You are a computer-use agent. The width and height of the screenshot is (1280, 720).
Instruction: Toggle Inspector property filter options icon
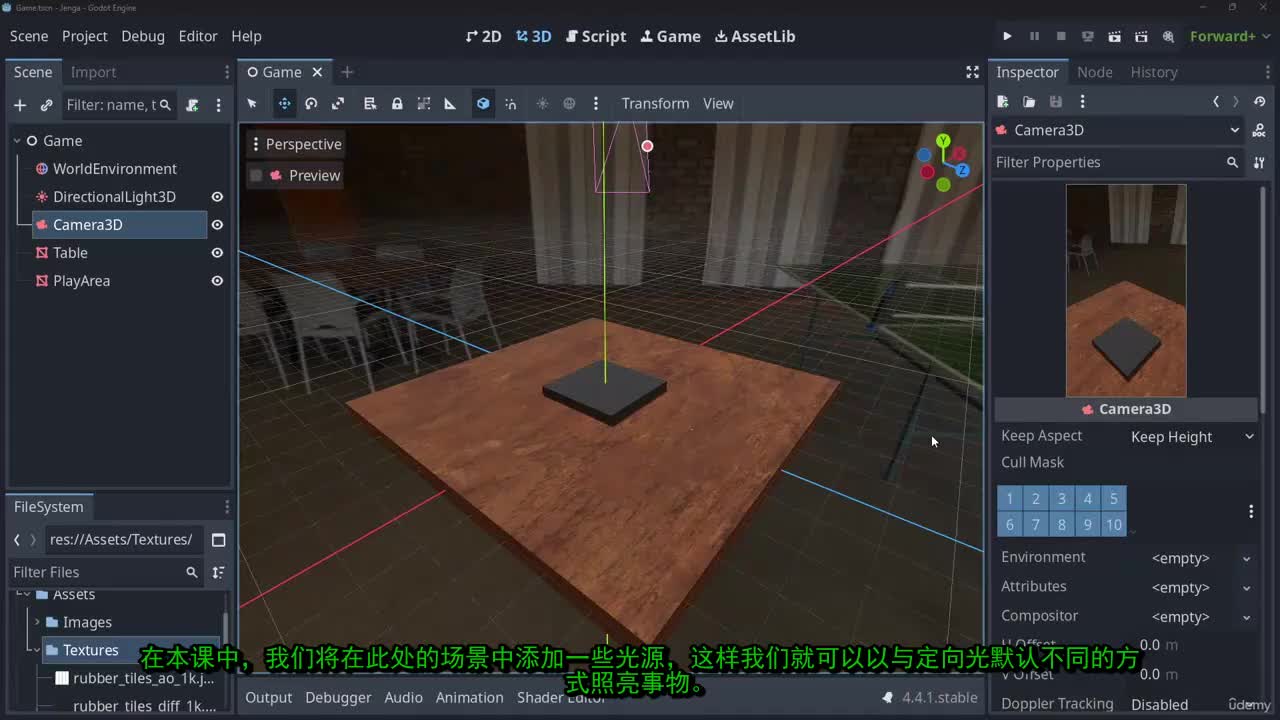tap(1259, 162)
